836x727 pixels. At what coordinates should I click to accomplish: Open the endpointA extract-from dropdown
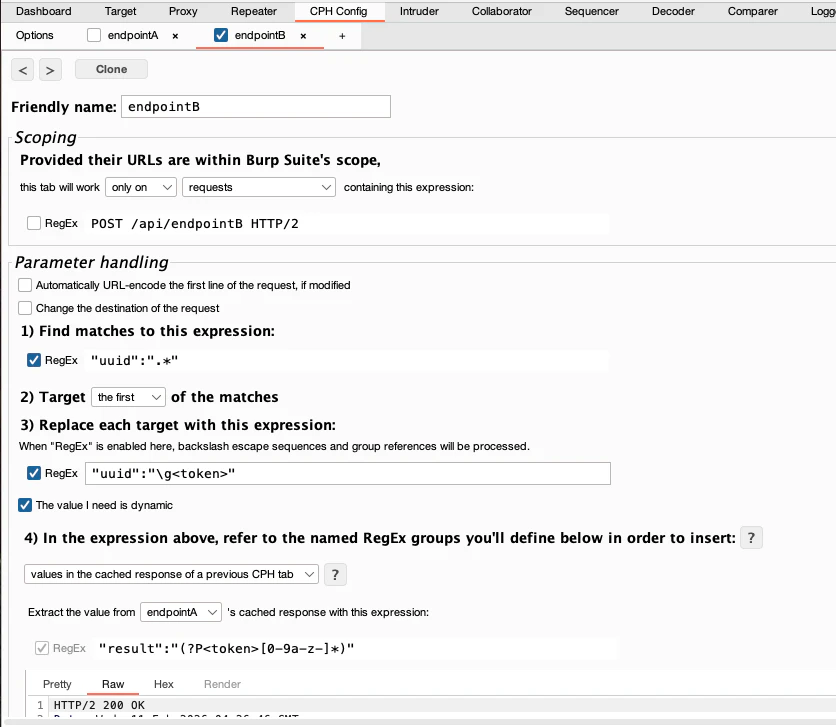pyautogui.click(x=181, y=612)
